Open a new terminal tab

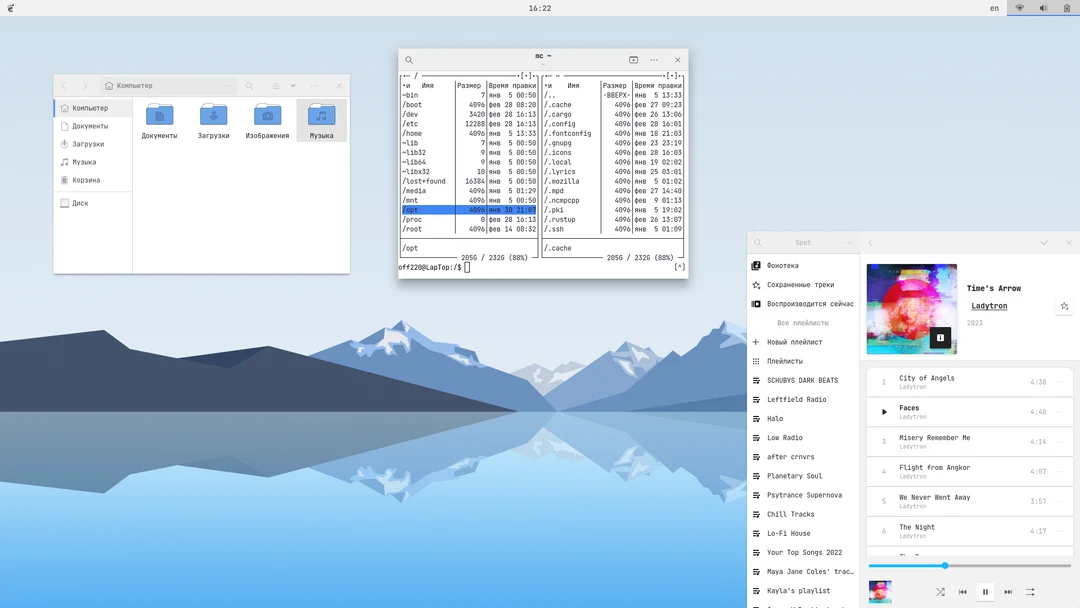click(632, 59)
